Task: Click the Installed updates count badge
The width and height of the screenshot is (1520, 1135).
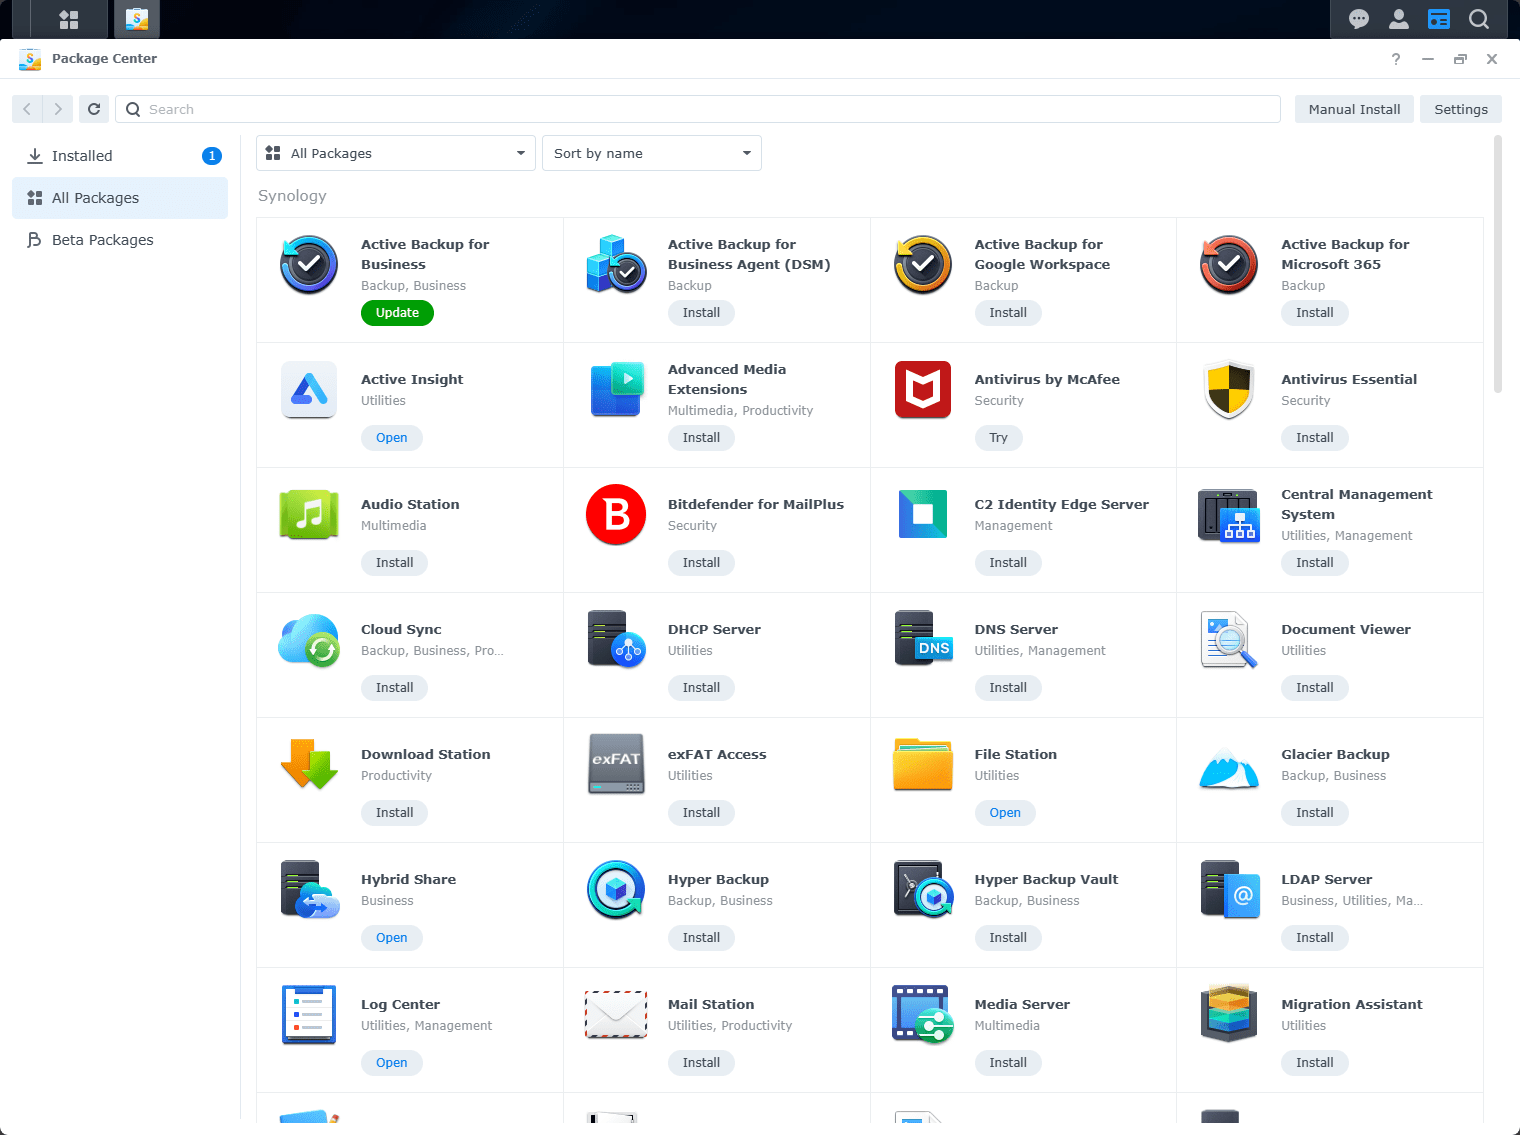Action: 212,156
